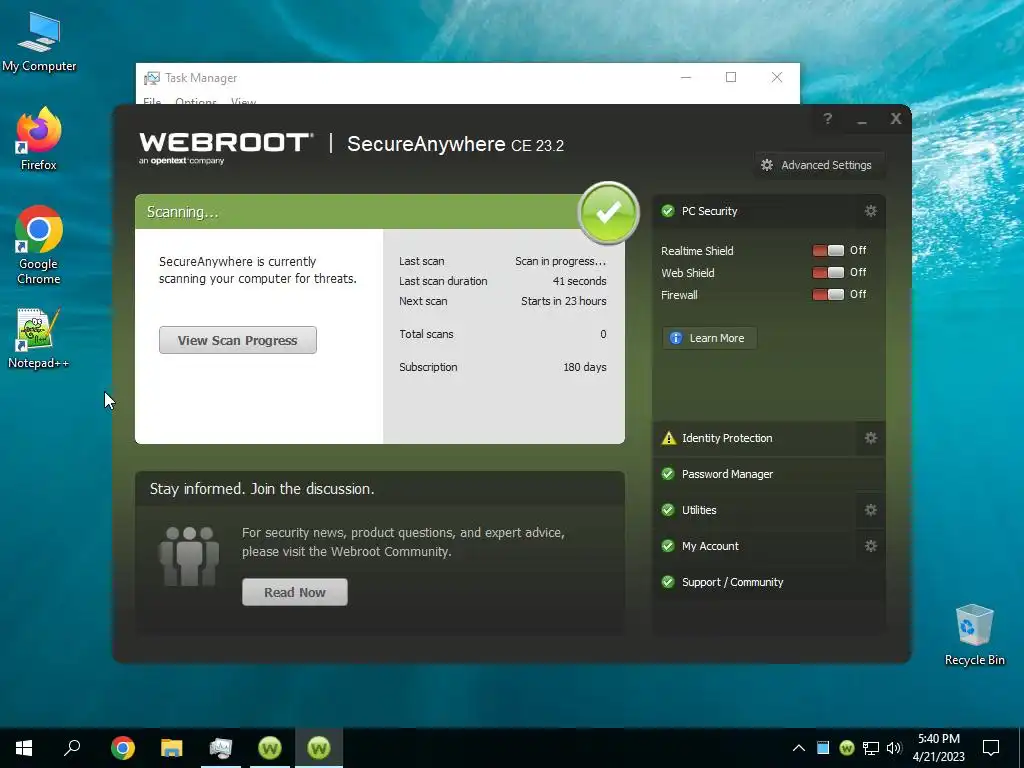Open Utilities settings gear
This screenshot has height=768, width=1024.
(x=871, y=510)
